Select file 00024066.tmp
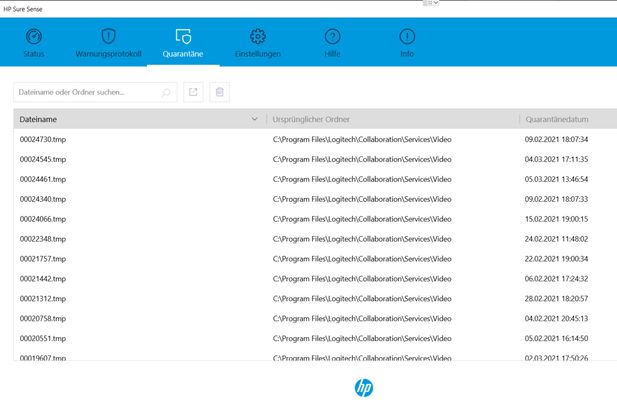 click(x=43, y=219)
